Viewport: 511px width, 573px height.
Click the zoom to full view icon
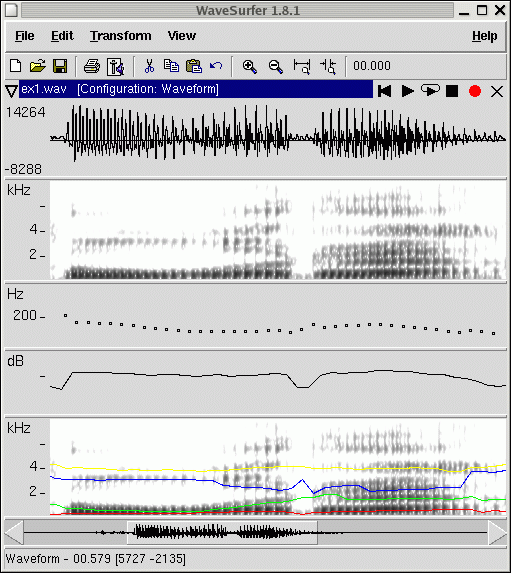point(302,67)
